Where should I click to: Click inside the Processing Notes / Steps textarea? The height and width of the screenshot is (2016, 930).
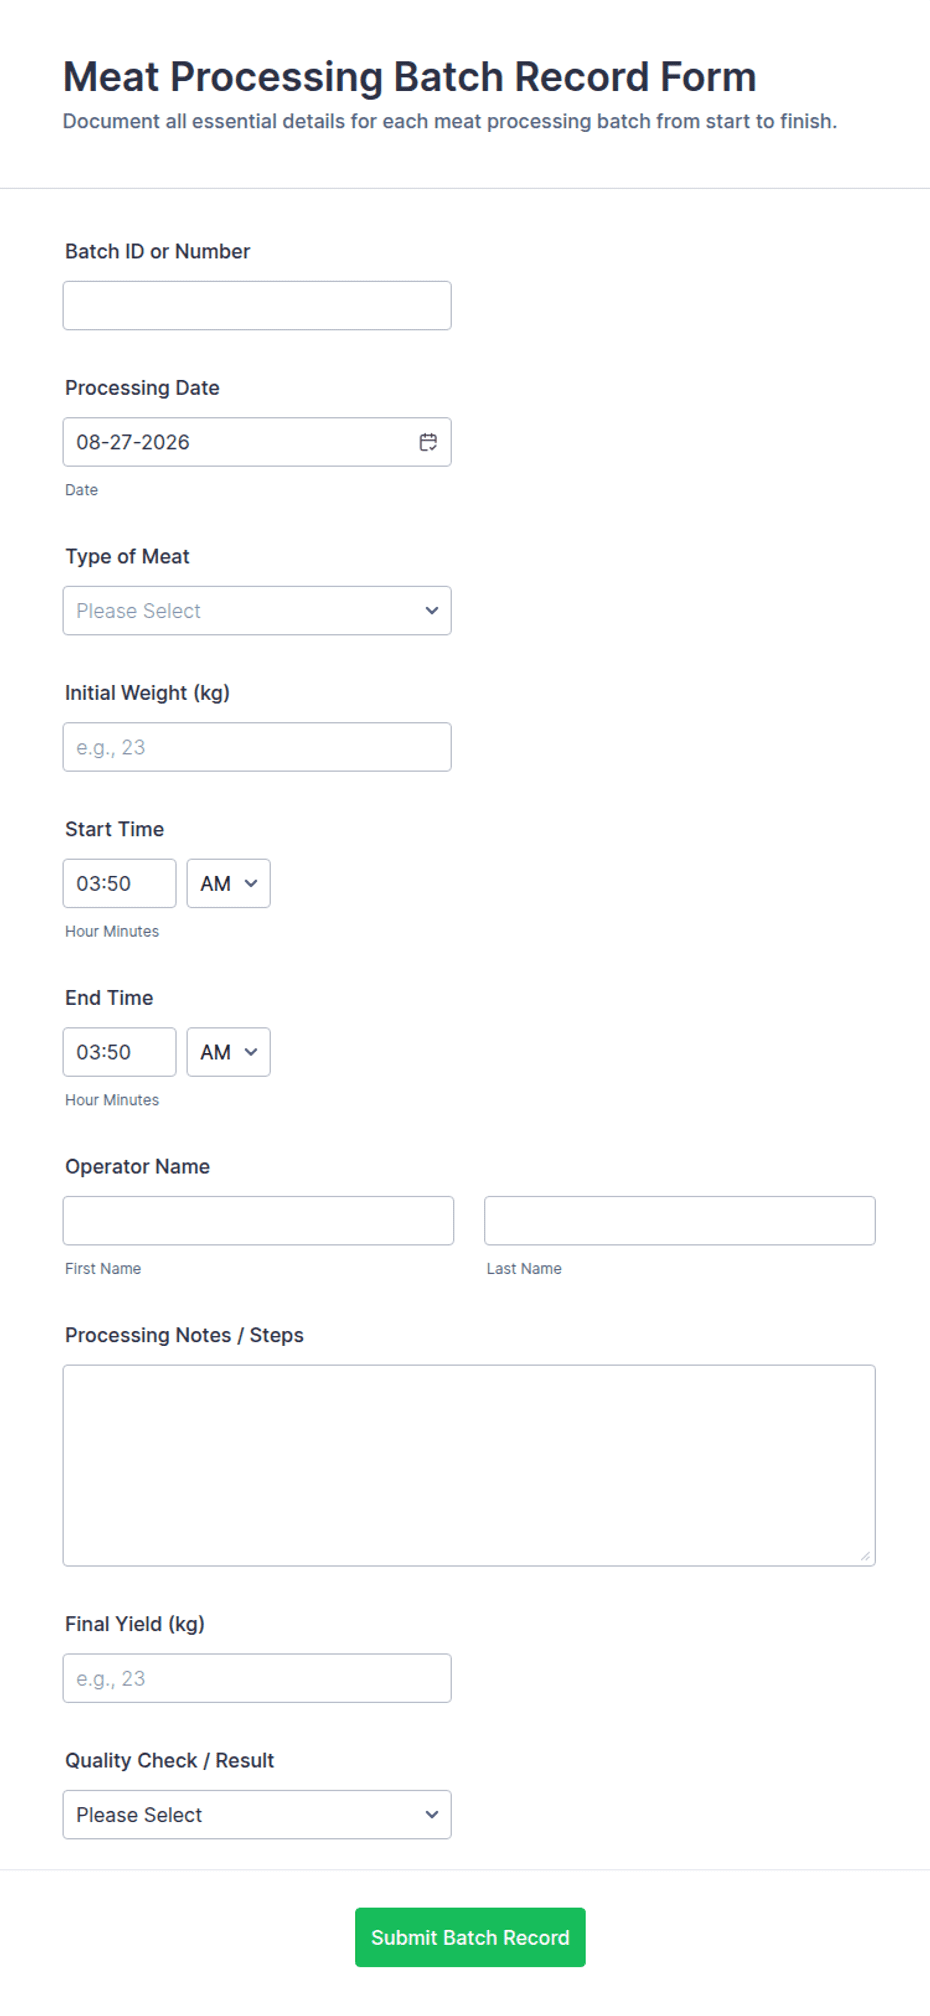click(x=469, y=1466)
